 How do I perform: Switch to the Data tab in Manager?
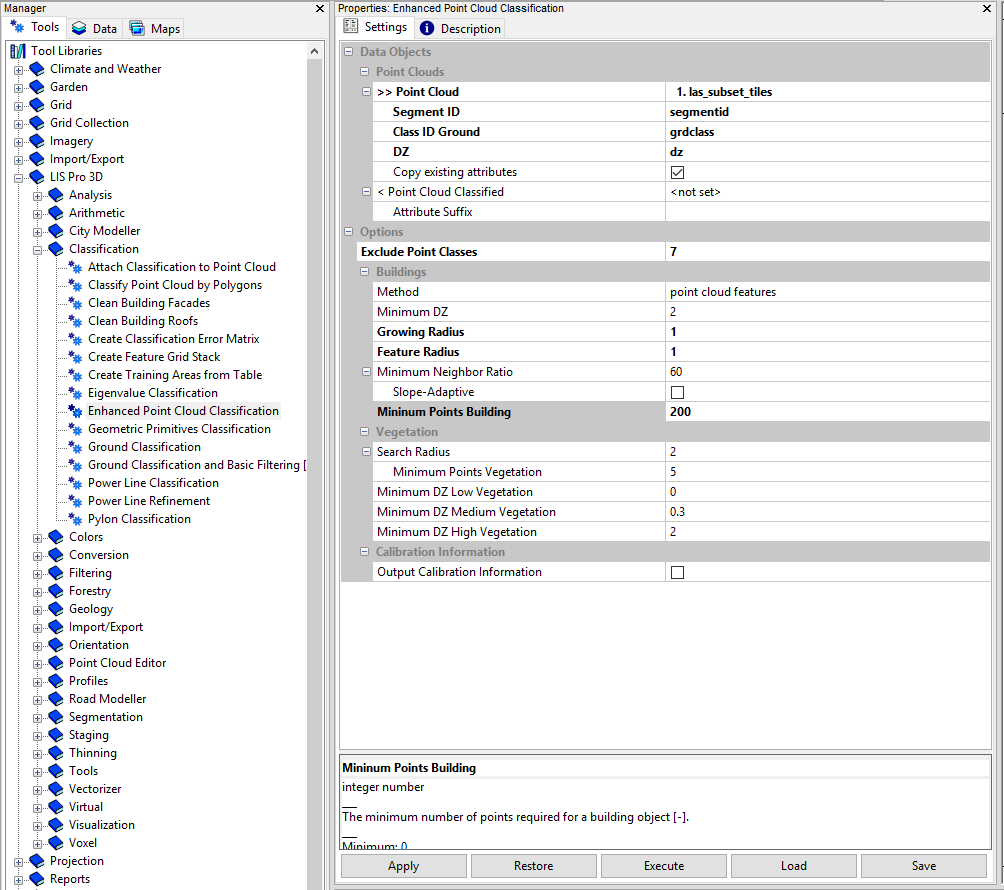tap(95, 29)
